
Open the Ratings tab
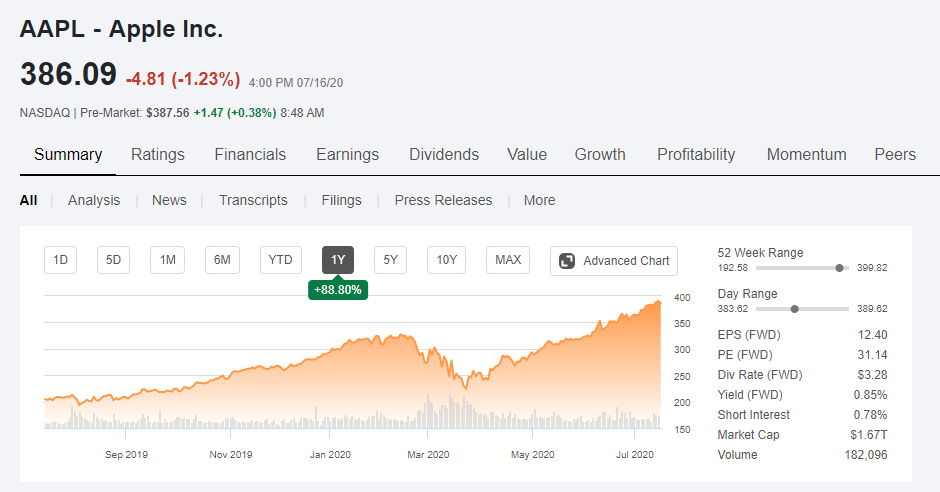coord(158,154)
